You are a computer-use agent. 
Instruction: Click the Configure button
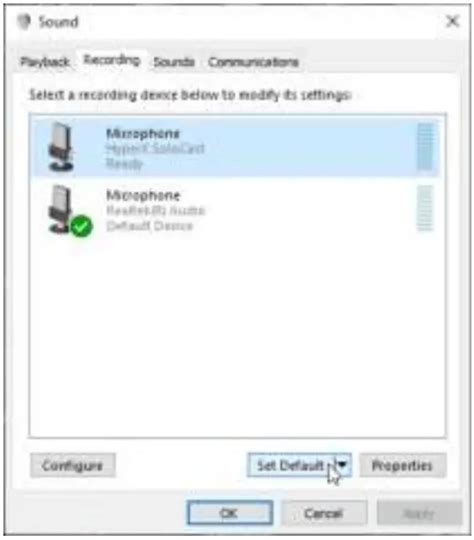[73, 466]
